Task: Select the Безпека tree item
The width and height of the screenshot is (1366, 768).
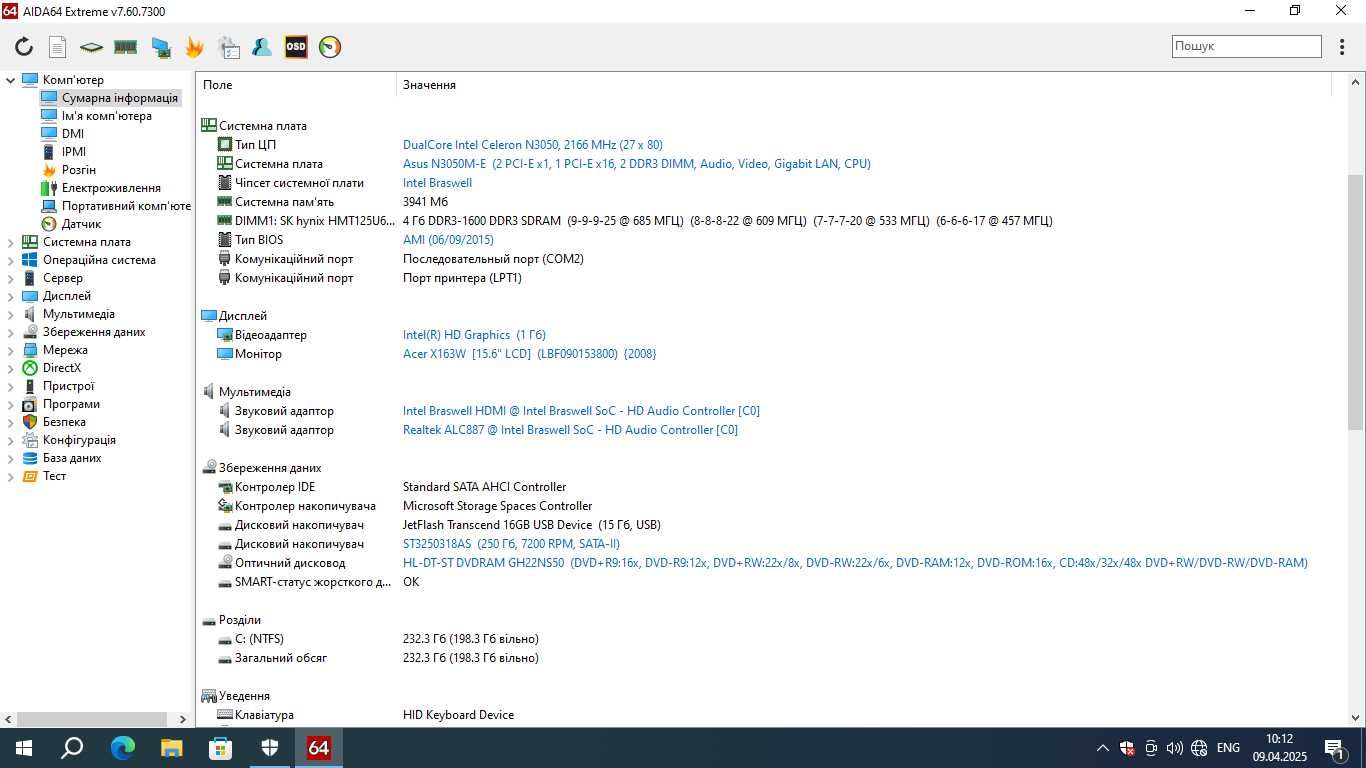Action: pos(64,422)
